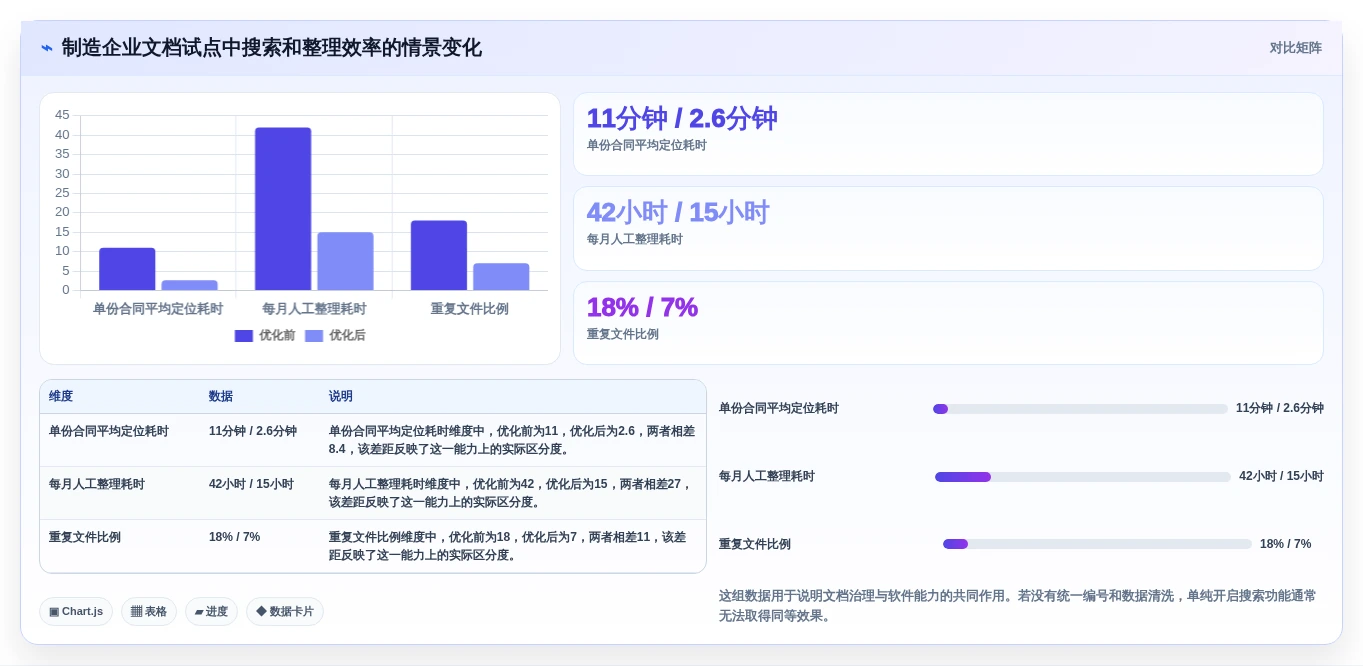Click the progress bar for 每月人工整理耗时
The height and width of the screenshot is (666, 1363).
click(1083, 477)
